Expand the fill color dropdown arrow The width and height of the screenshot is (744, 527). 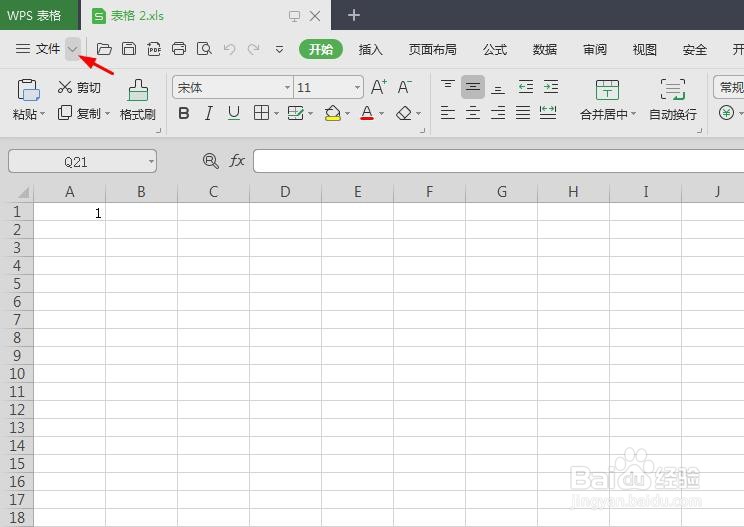(x=347, y=113)
